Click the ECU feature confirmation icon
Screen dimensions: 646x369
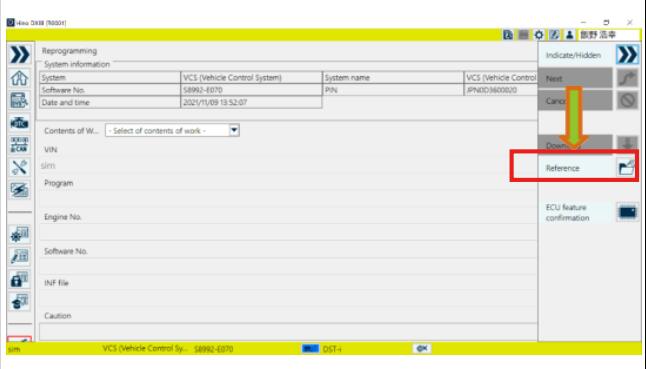(627, 213)
